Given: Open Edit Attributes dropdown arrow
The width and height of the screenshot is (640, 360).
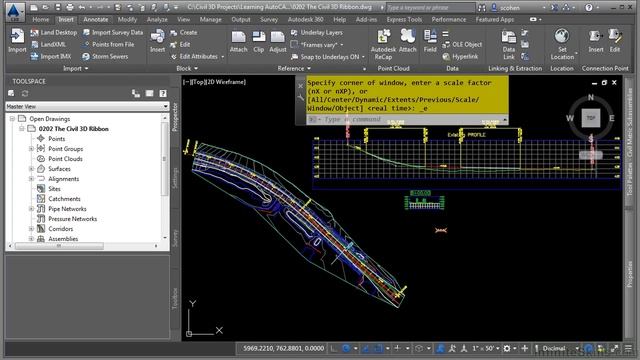Looking at the screenshot, I should click(x=222, y=57).
